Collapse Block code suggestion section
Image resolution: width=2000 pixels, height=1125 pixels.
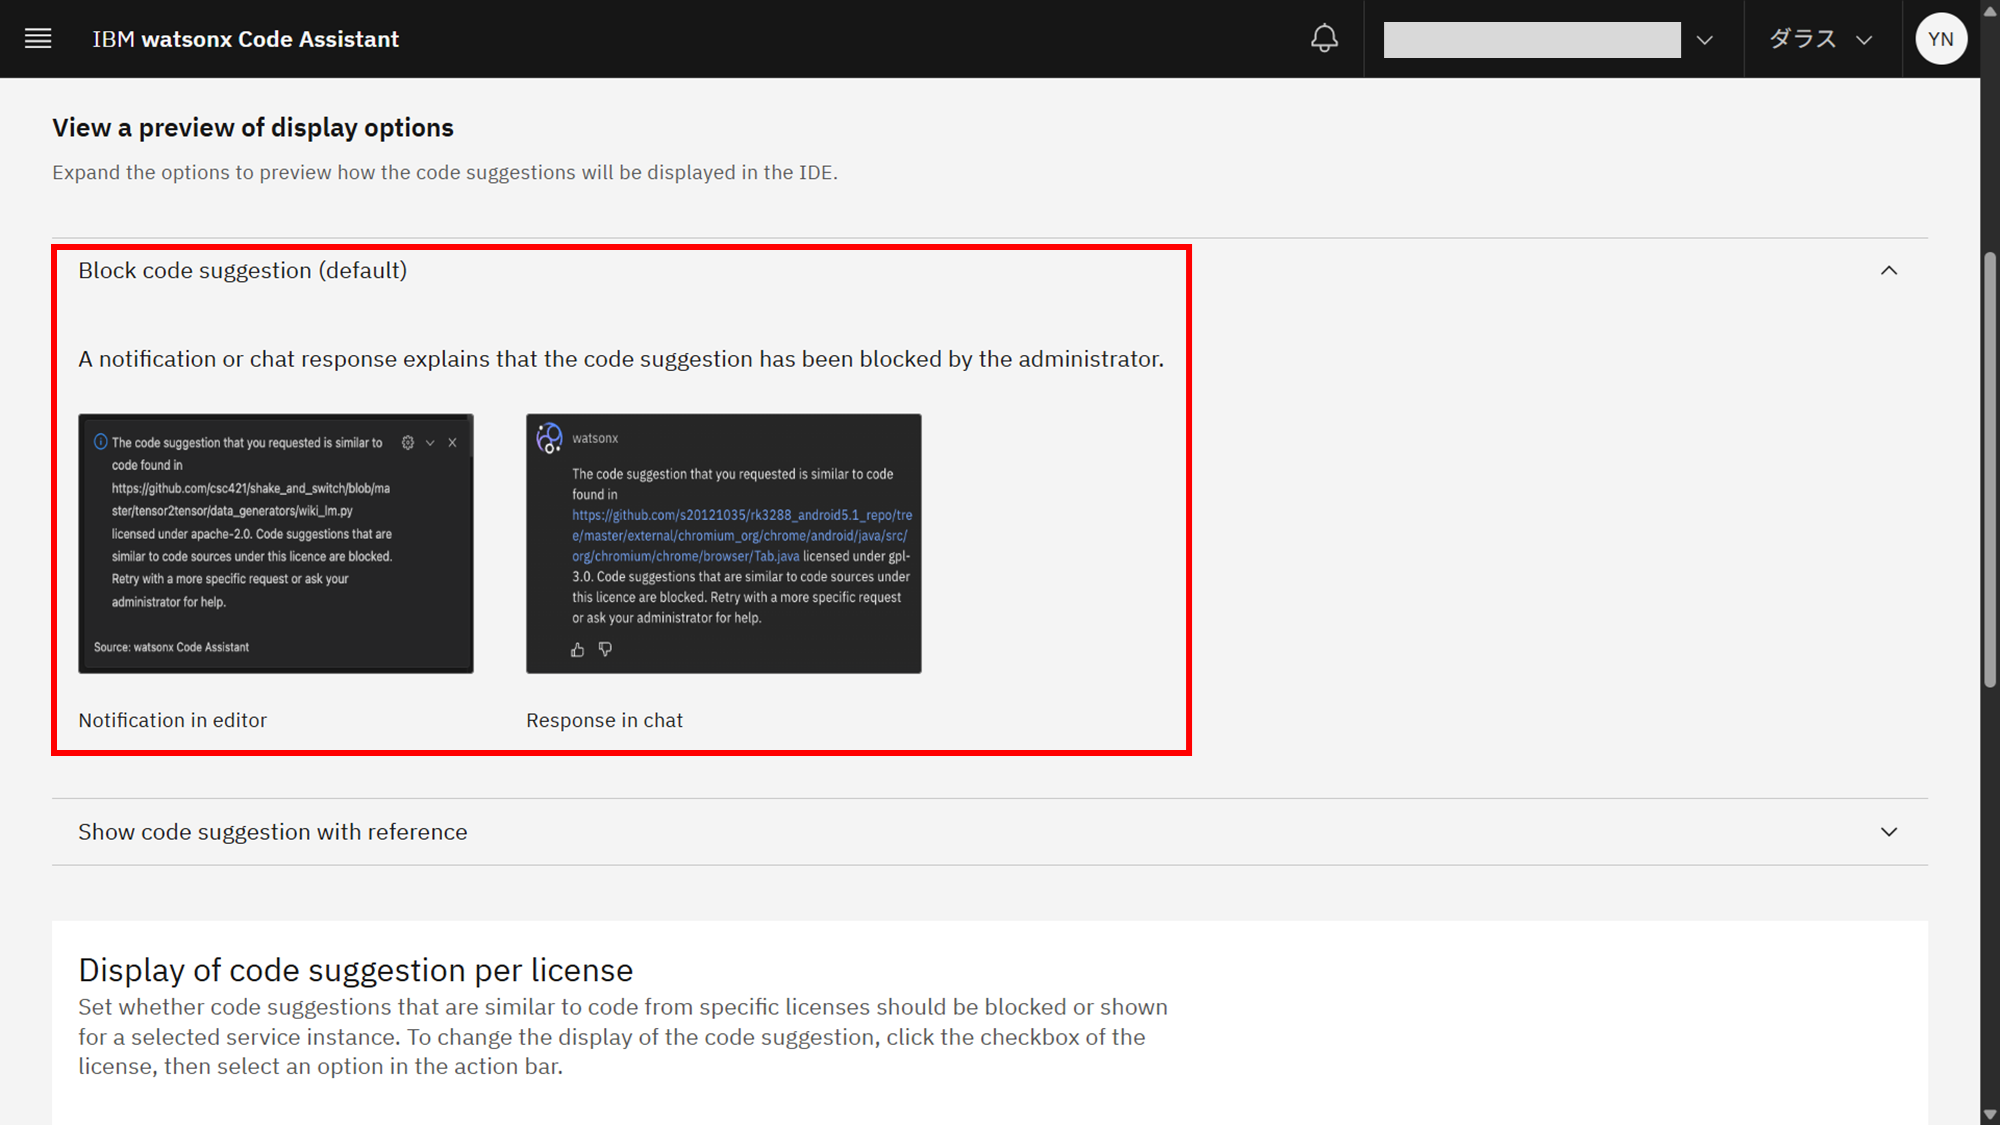point(1888,271)
